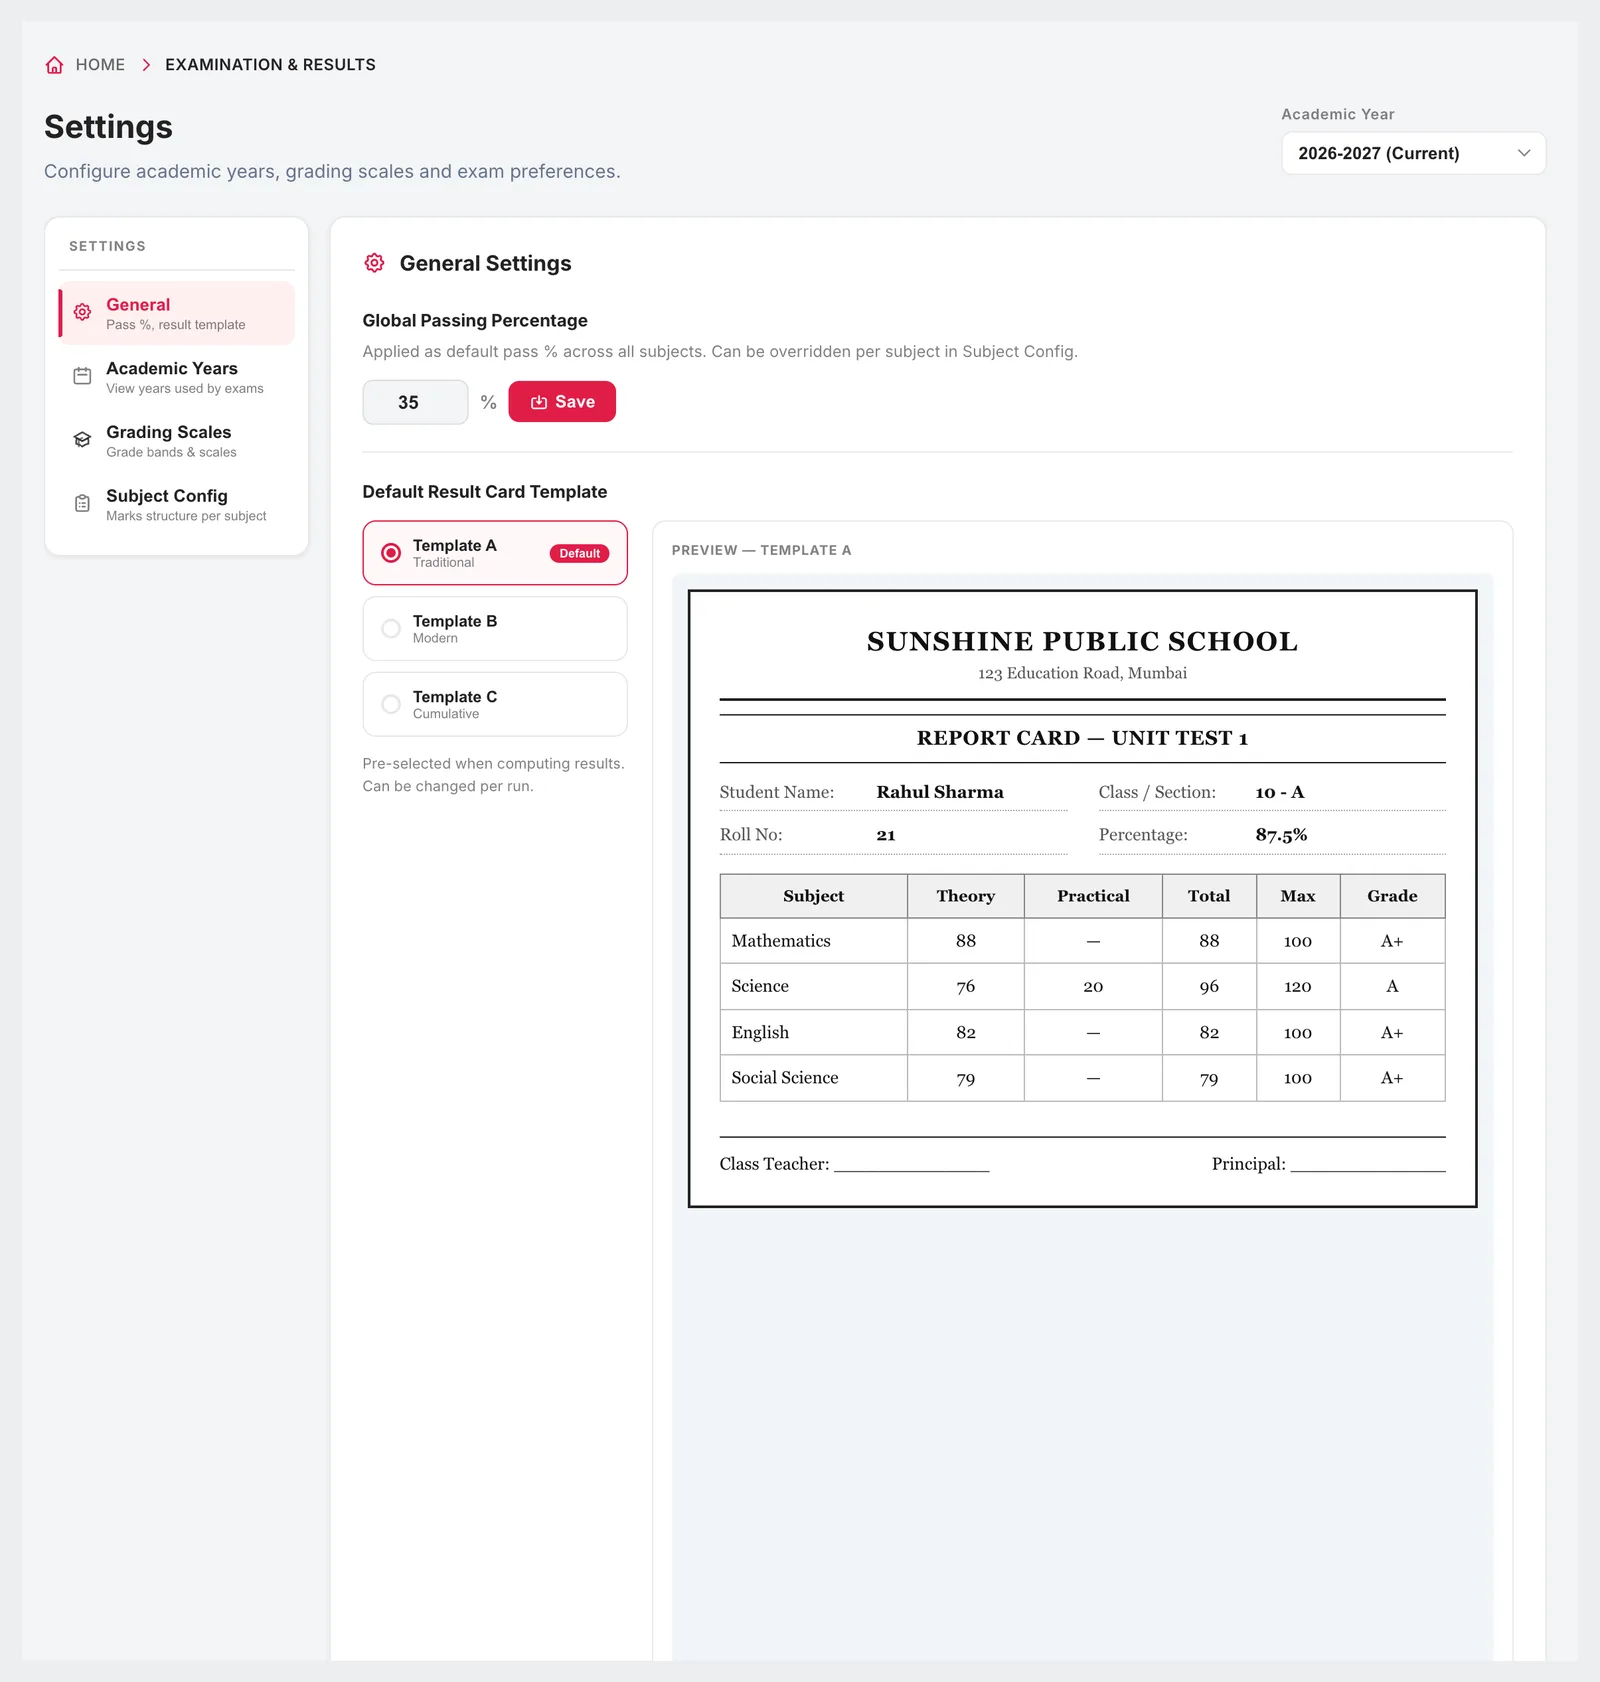Click the 'Mathematics' subject cell
This screenshot has height=1682, width=1600.
click(x=813, y=941)
